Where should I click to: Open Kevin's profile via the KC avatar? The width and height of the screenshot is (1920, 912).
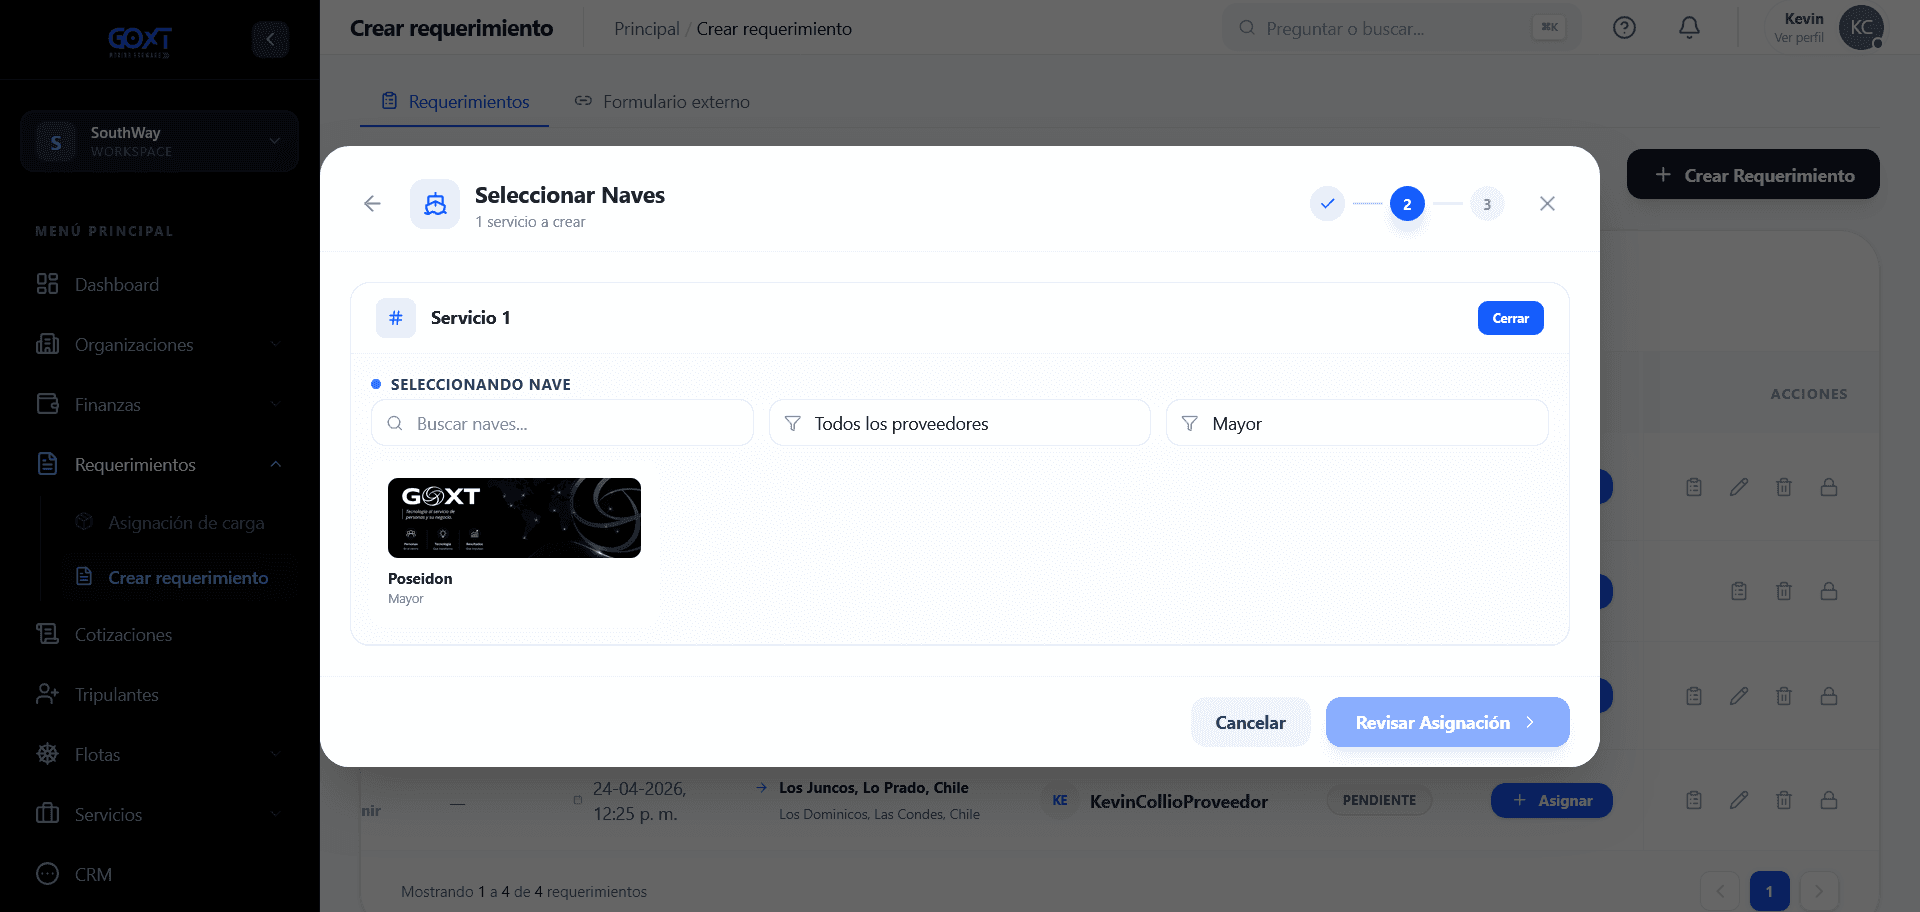point(1861,28)
